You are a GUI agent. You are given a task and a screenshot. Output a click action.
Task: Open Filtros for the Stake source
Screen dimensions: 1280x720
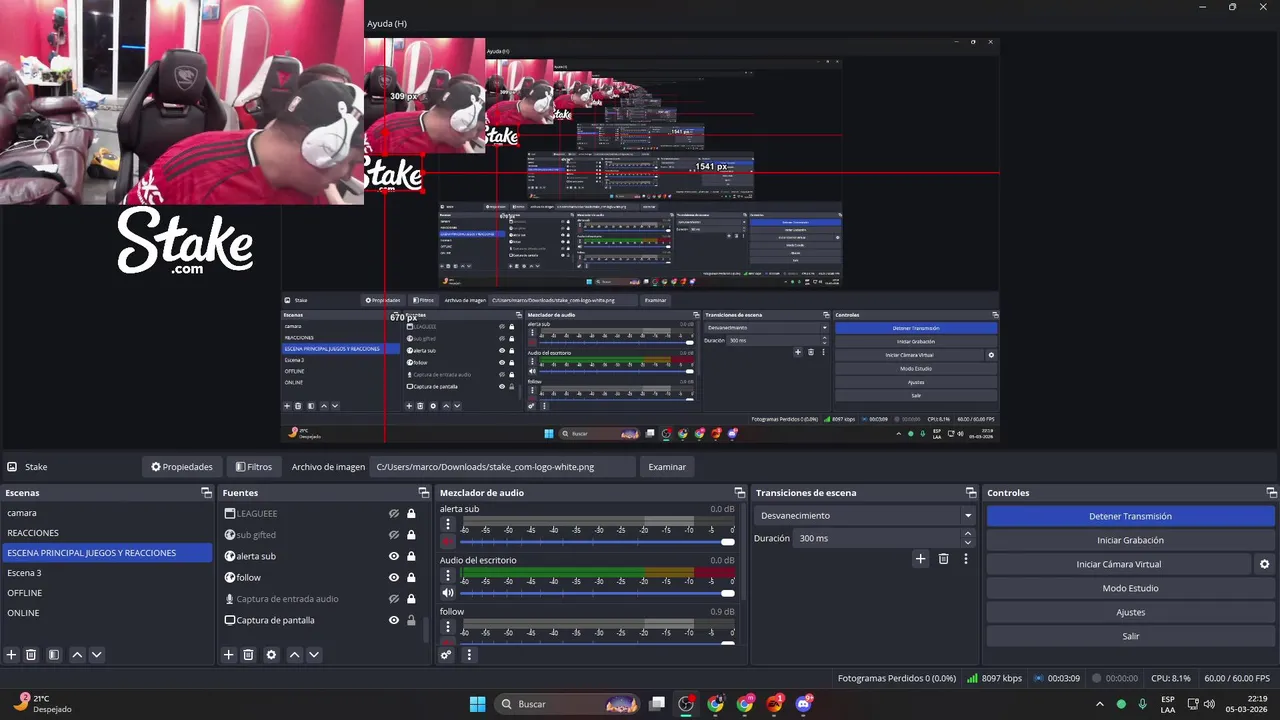[x=254, y=467]
